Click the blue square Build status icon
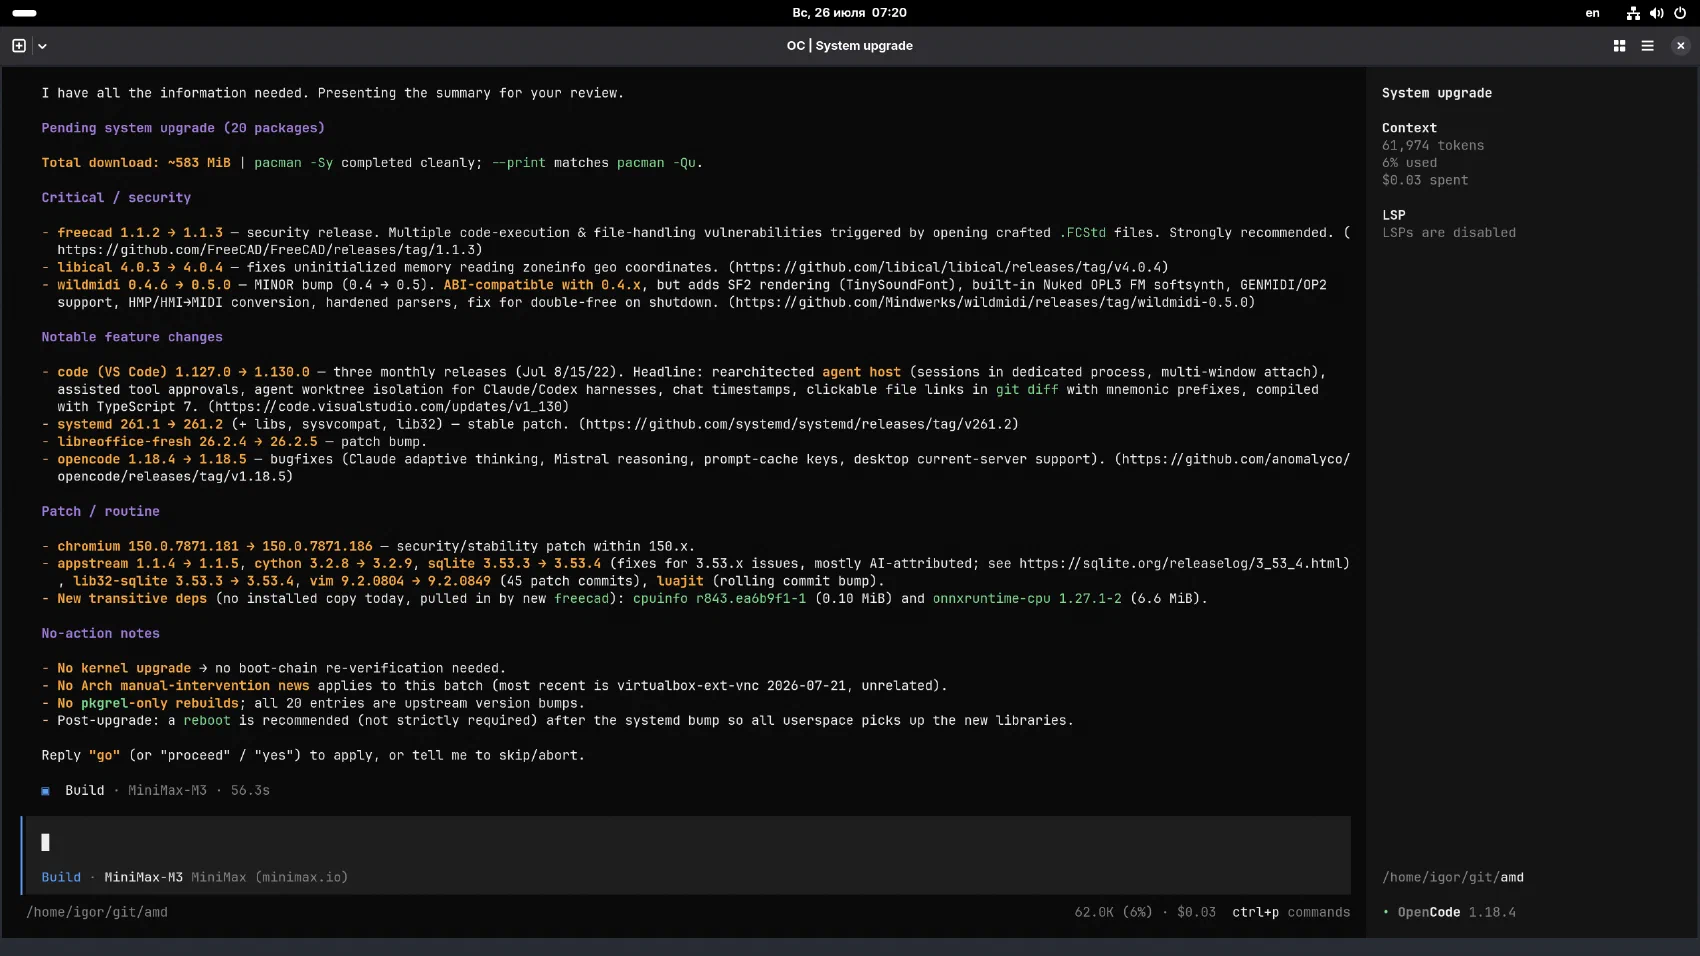Viewport: 1700px width, 956px height. click(x=45, y=791)
